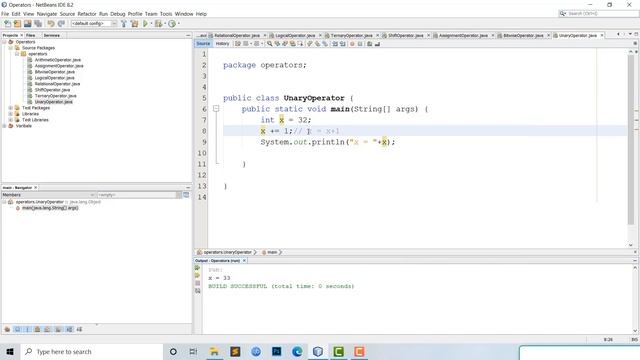
Task: Click the editor vertical scrollbar
Action: click(631, 139)
